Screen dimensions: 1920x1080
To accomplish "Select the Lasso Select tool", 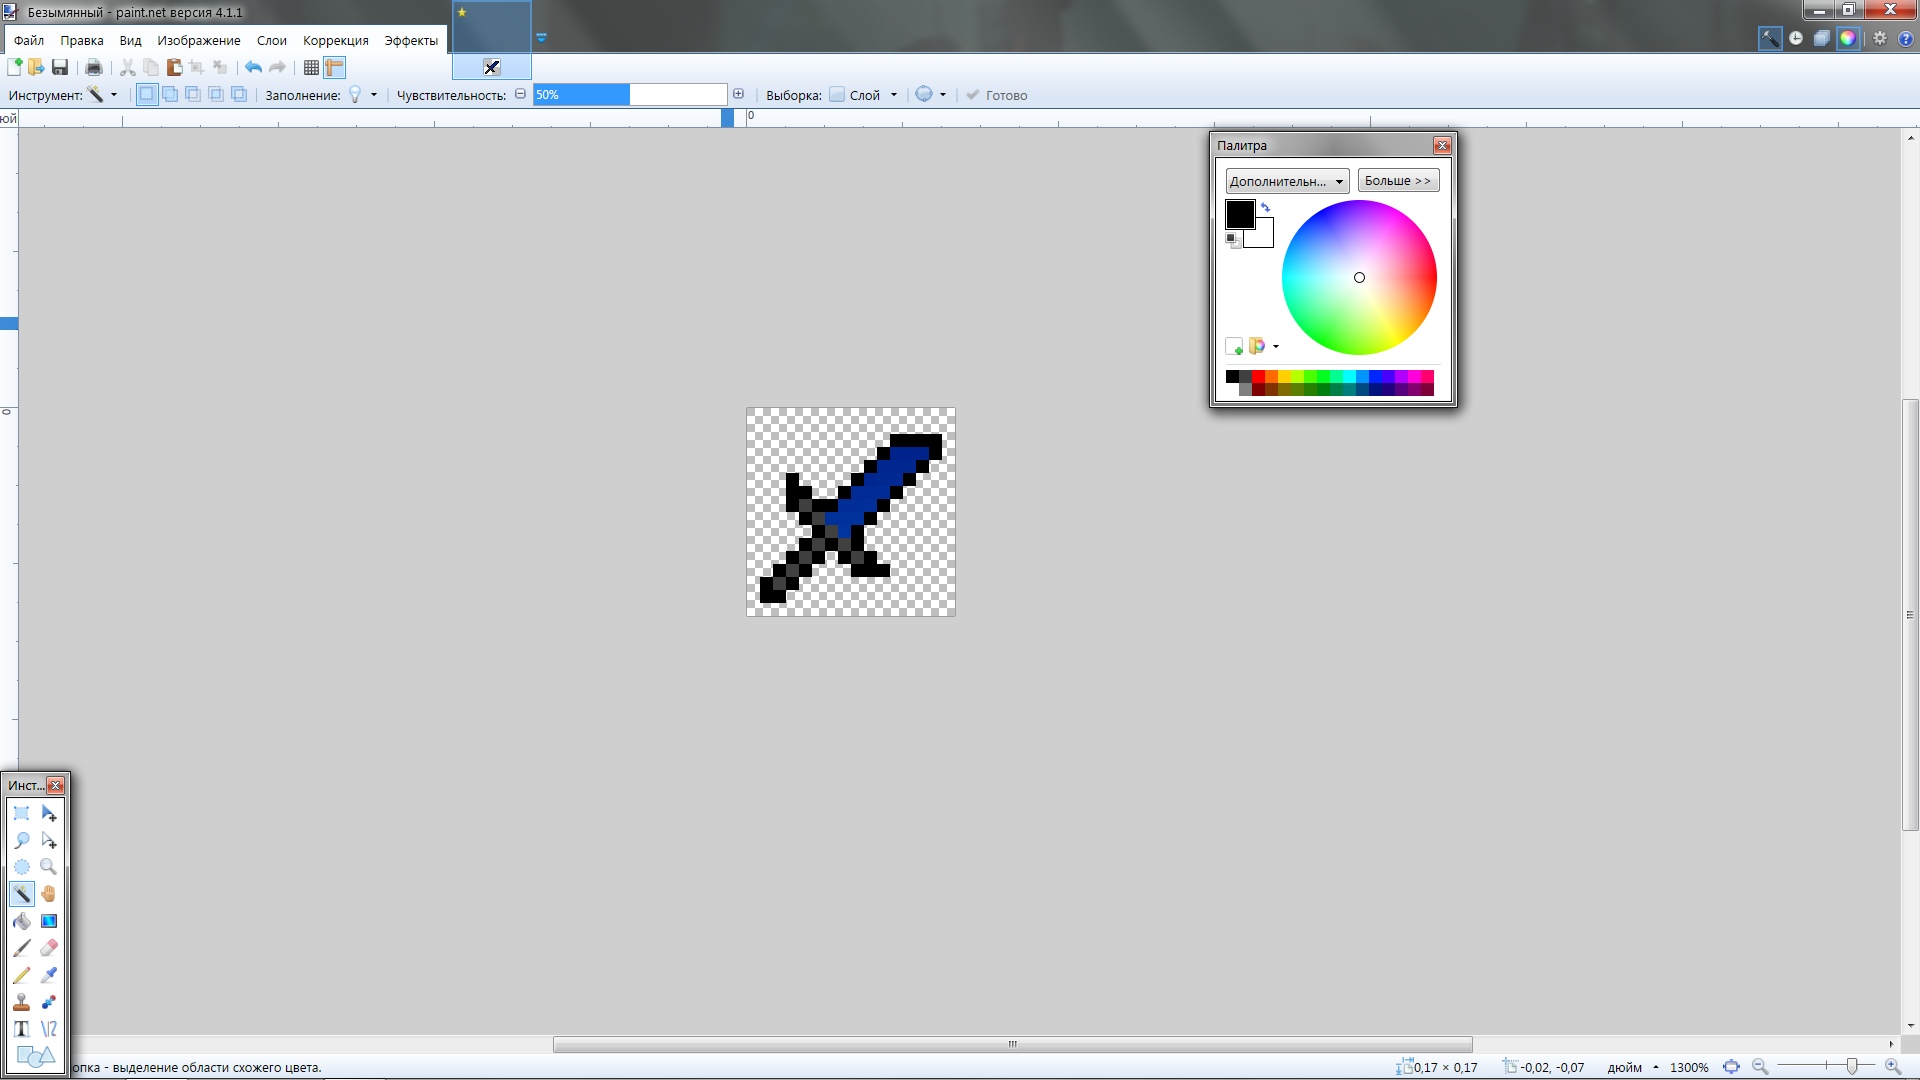I will click(x=22, y=840).
